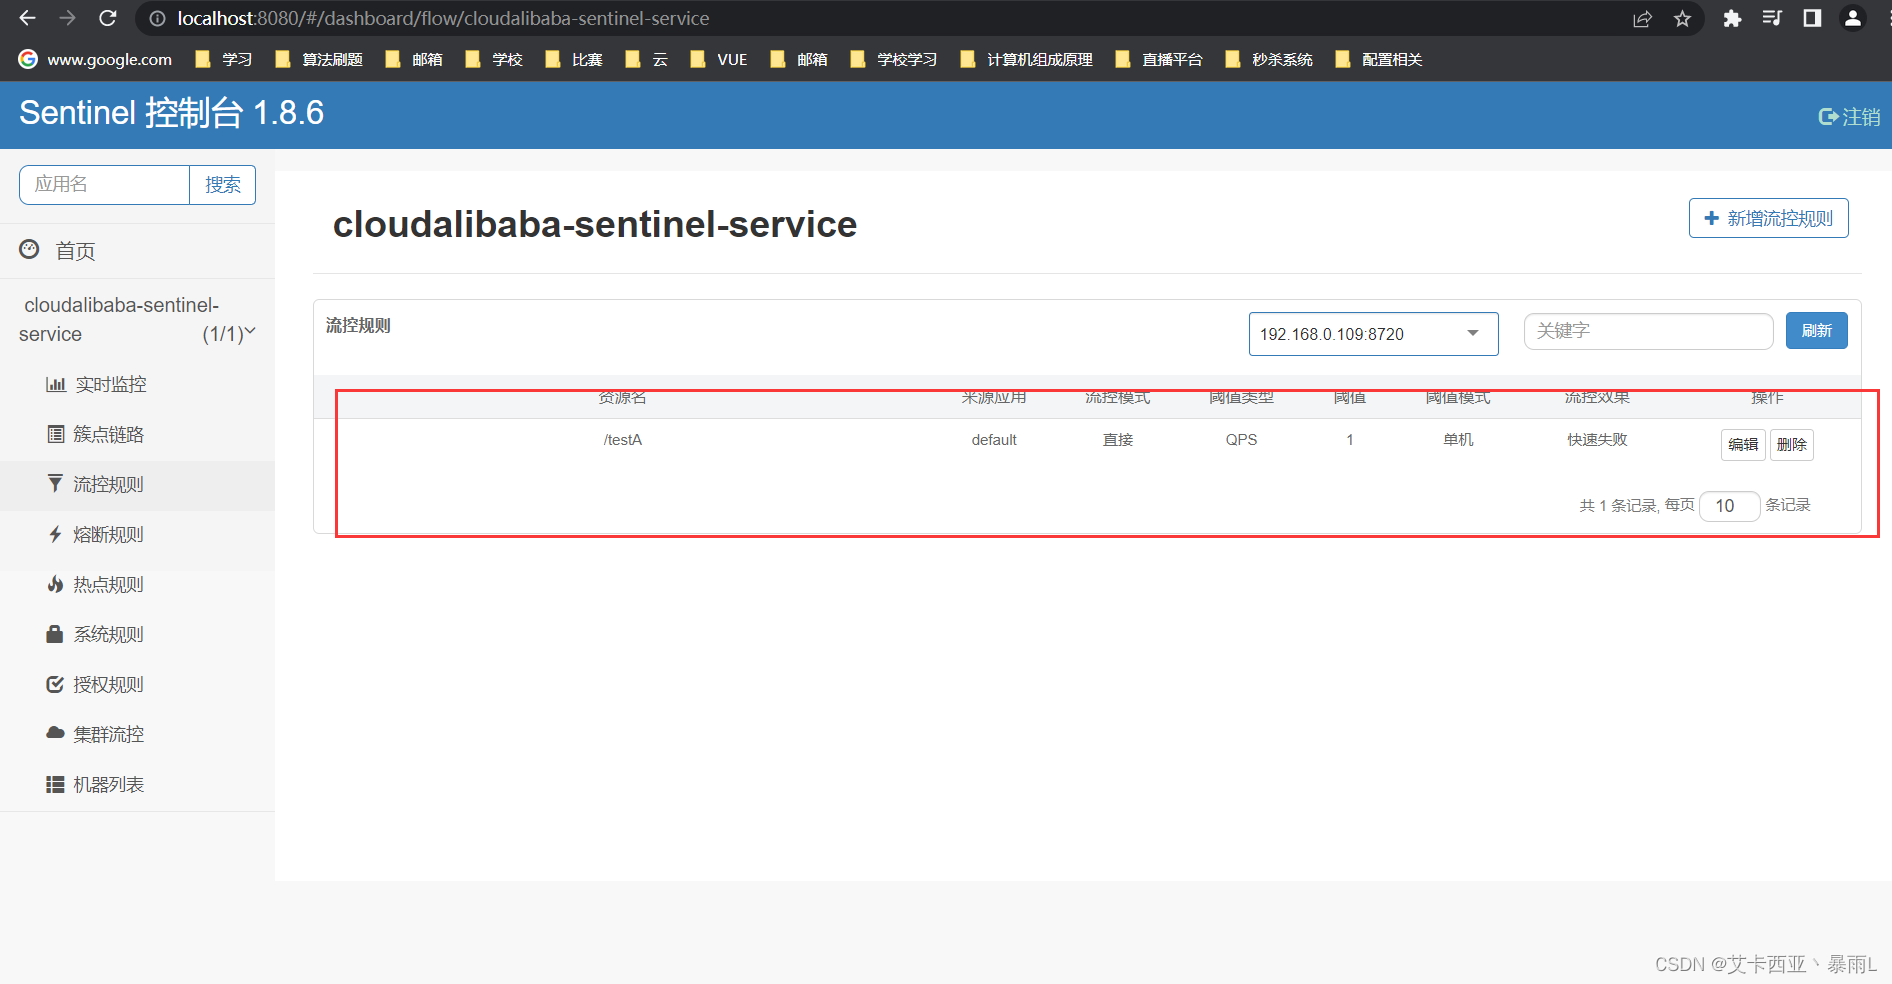The width and height of the screenshot is (1892, 984).
Task: Click the 快速失败 flow effect cell
Action: [1597, 440]
